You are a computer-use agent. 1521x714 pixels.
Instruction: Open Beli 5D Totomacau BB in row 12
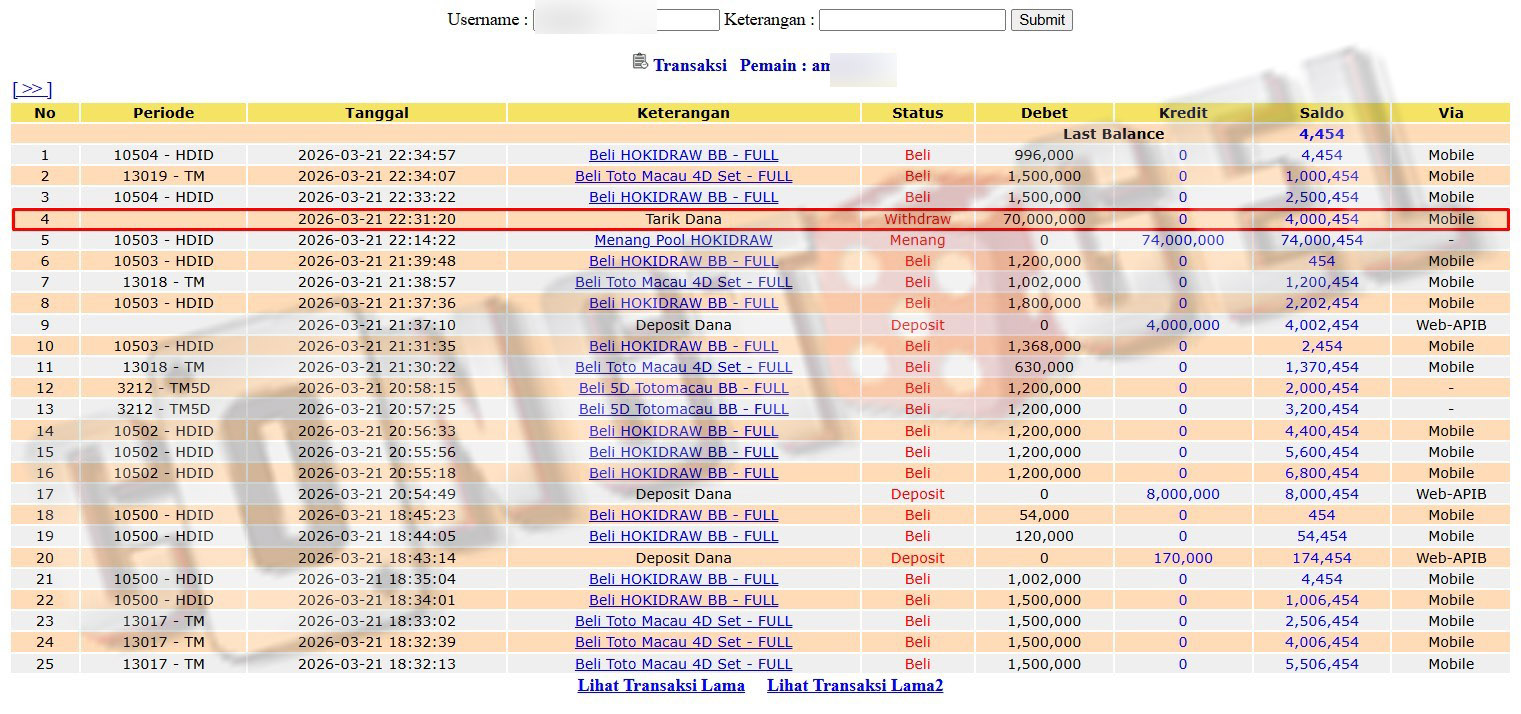click(683, 388)
